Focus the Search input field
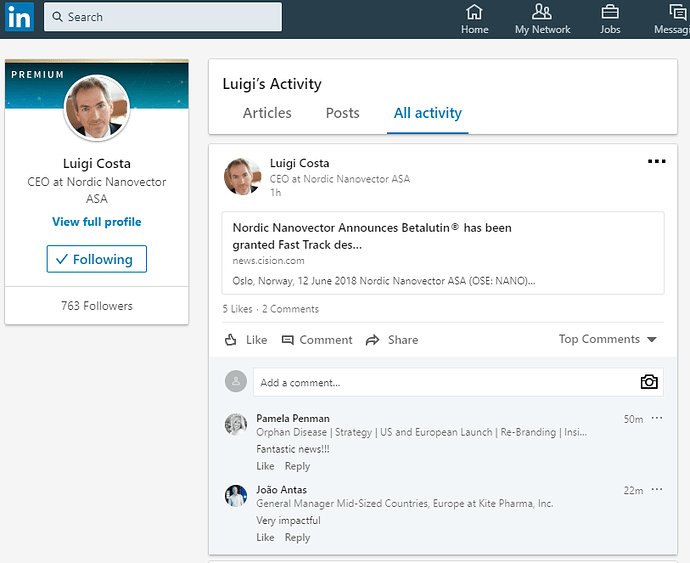The image size is (690, 563). tap(163, 17)
